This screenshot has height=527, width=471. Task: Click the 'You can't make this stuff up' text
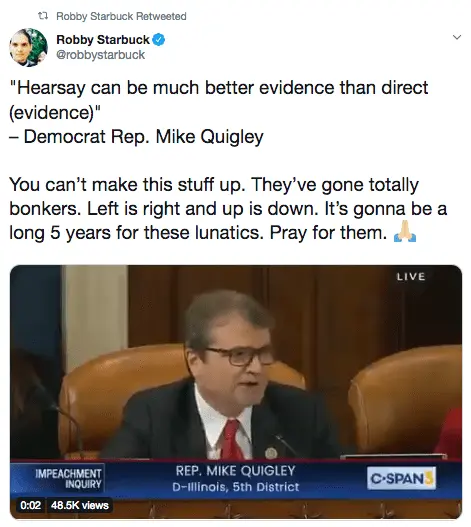(127, 185)
